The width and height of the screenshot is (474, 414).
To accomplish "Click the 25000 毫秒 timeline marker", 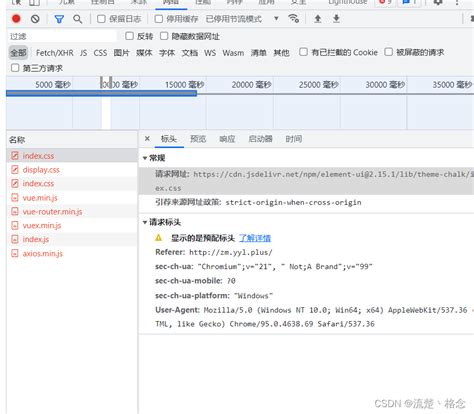I will click(319, 84).
